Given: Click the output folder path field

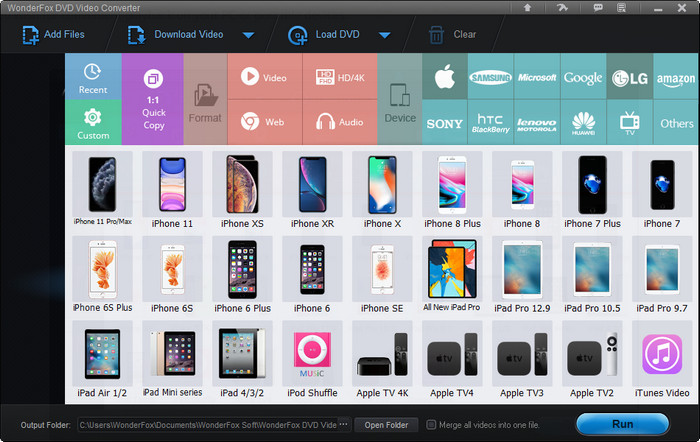Looking at the screenshot, I should point(208,425).
